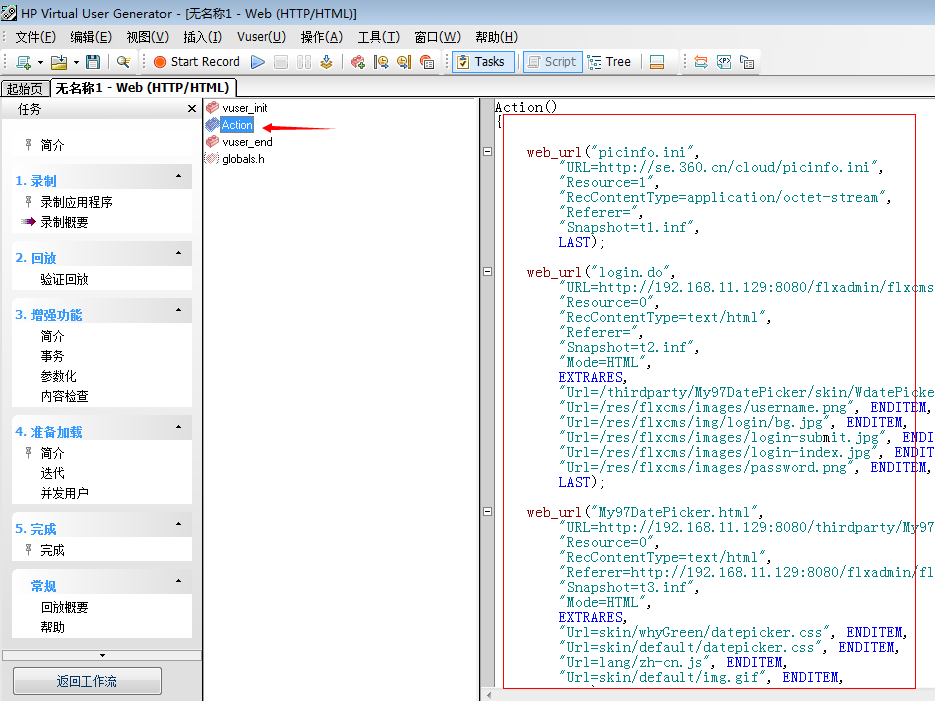Collapse the 1. 录制 section

178,176
